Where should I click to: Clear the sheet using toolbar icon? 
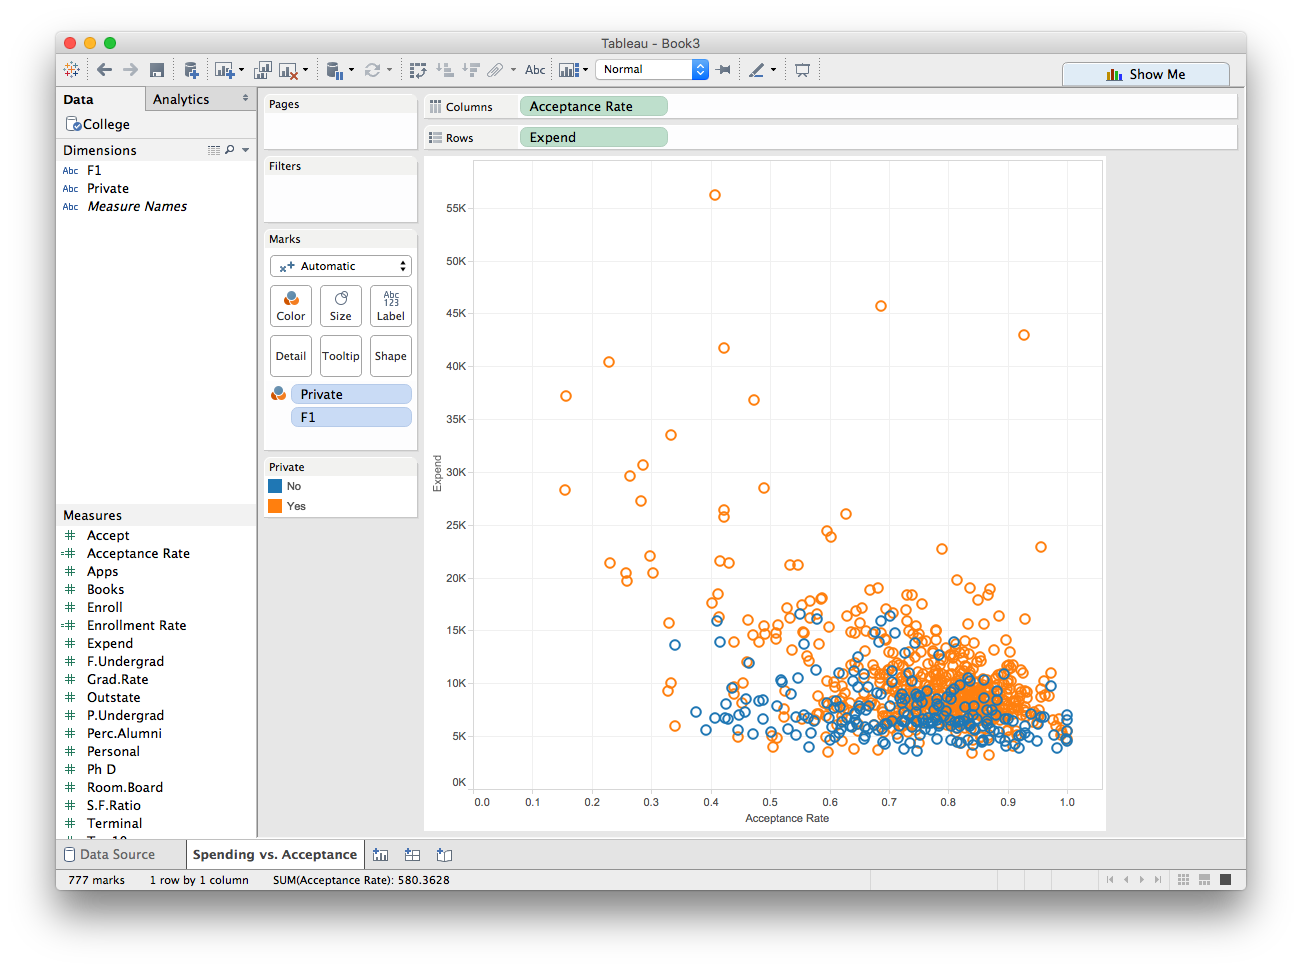coord(288,70)
